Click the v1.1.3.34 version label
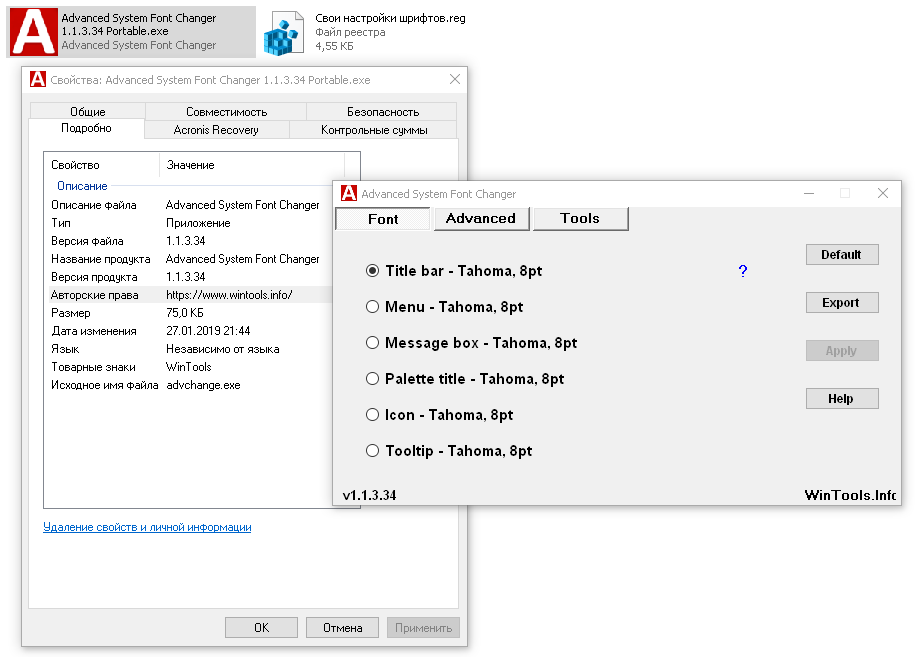The width and height of the screenshot is (916, 657). click(369, 495)
